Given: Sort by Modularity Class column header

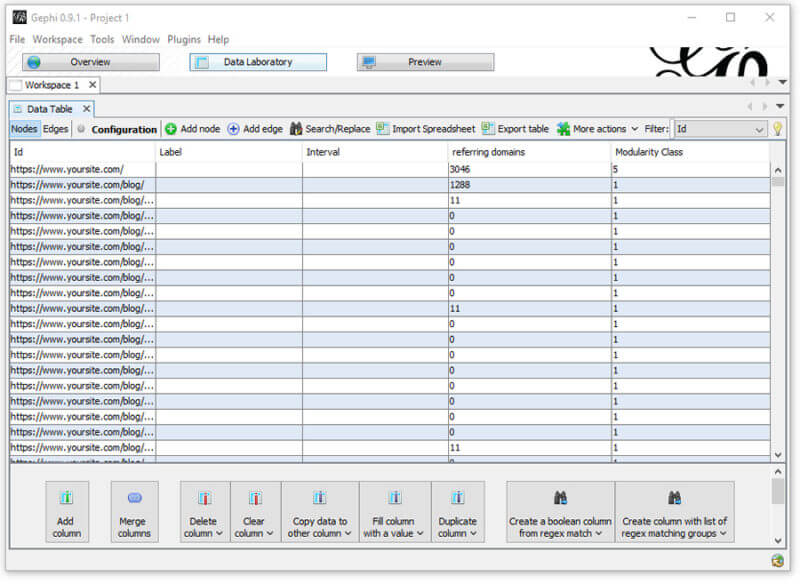Looking at the screenshot, I should coord(690,152).
